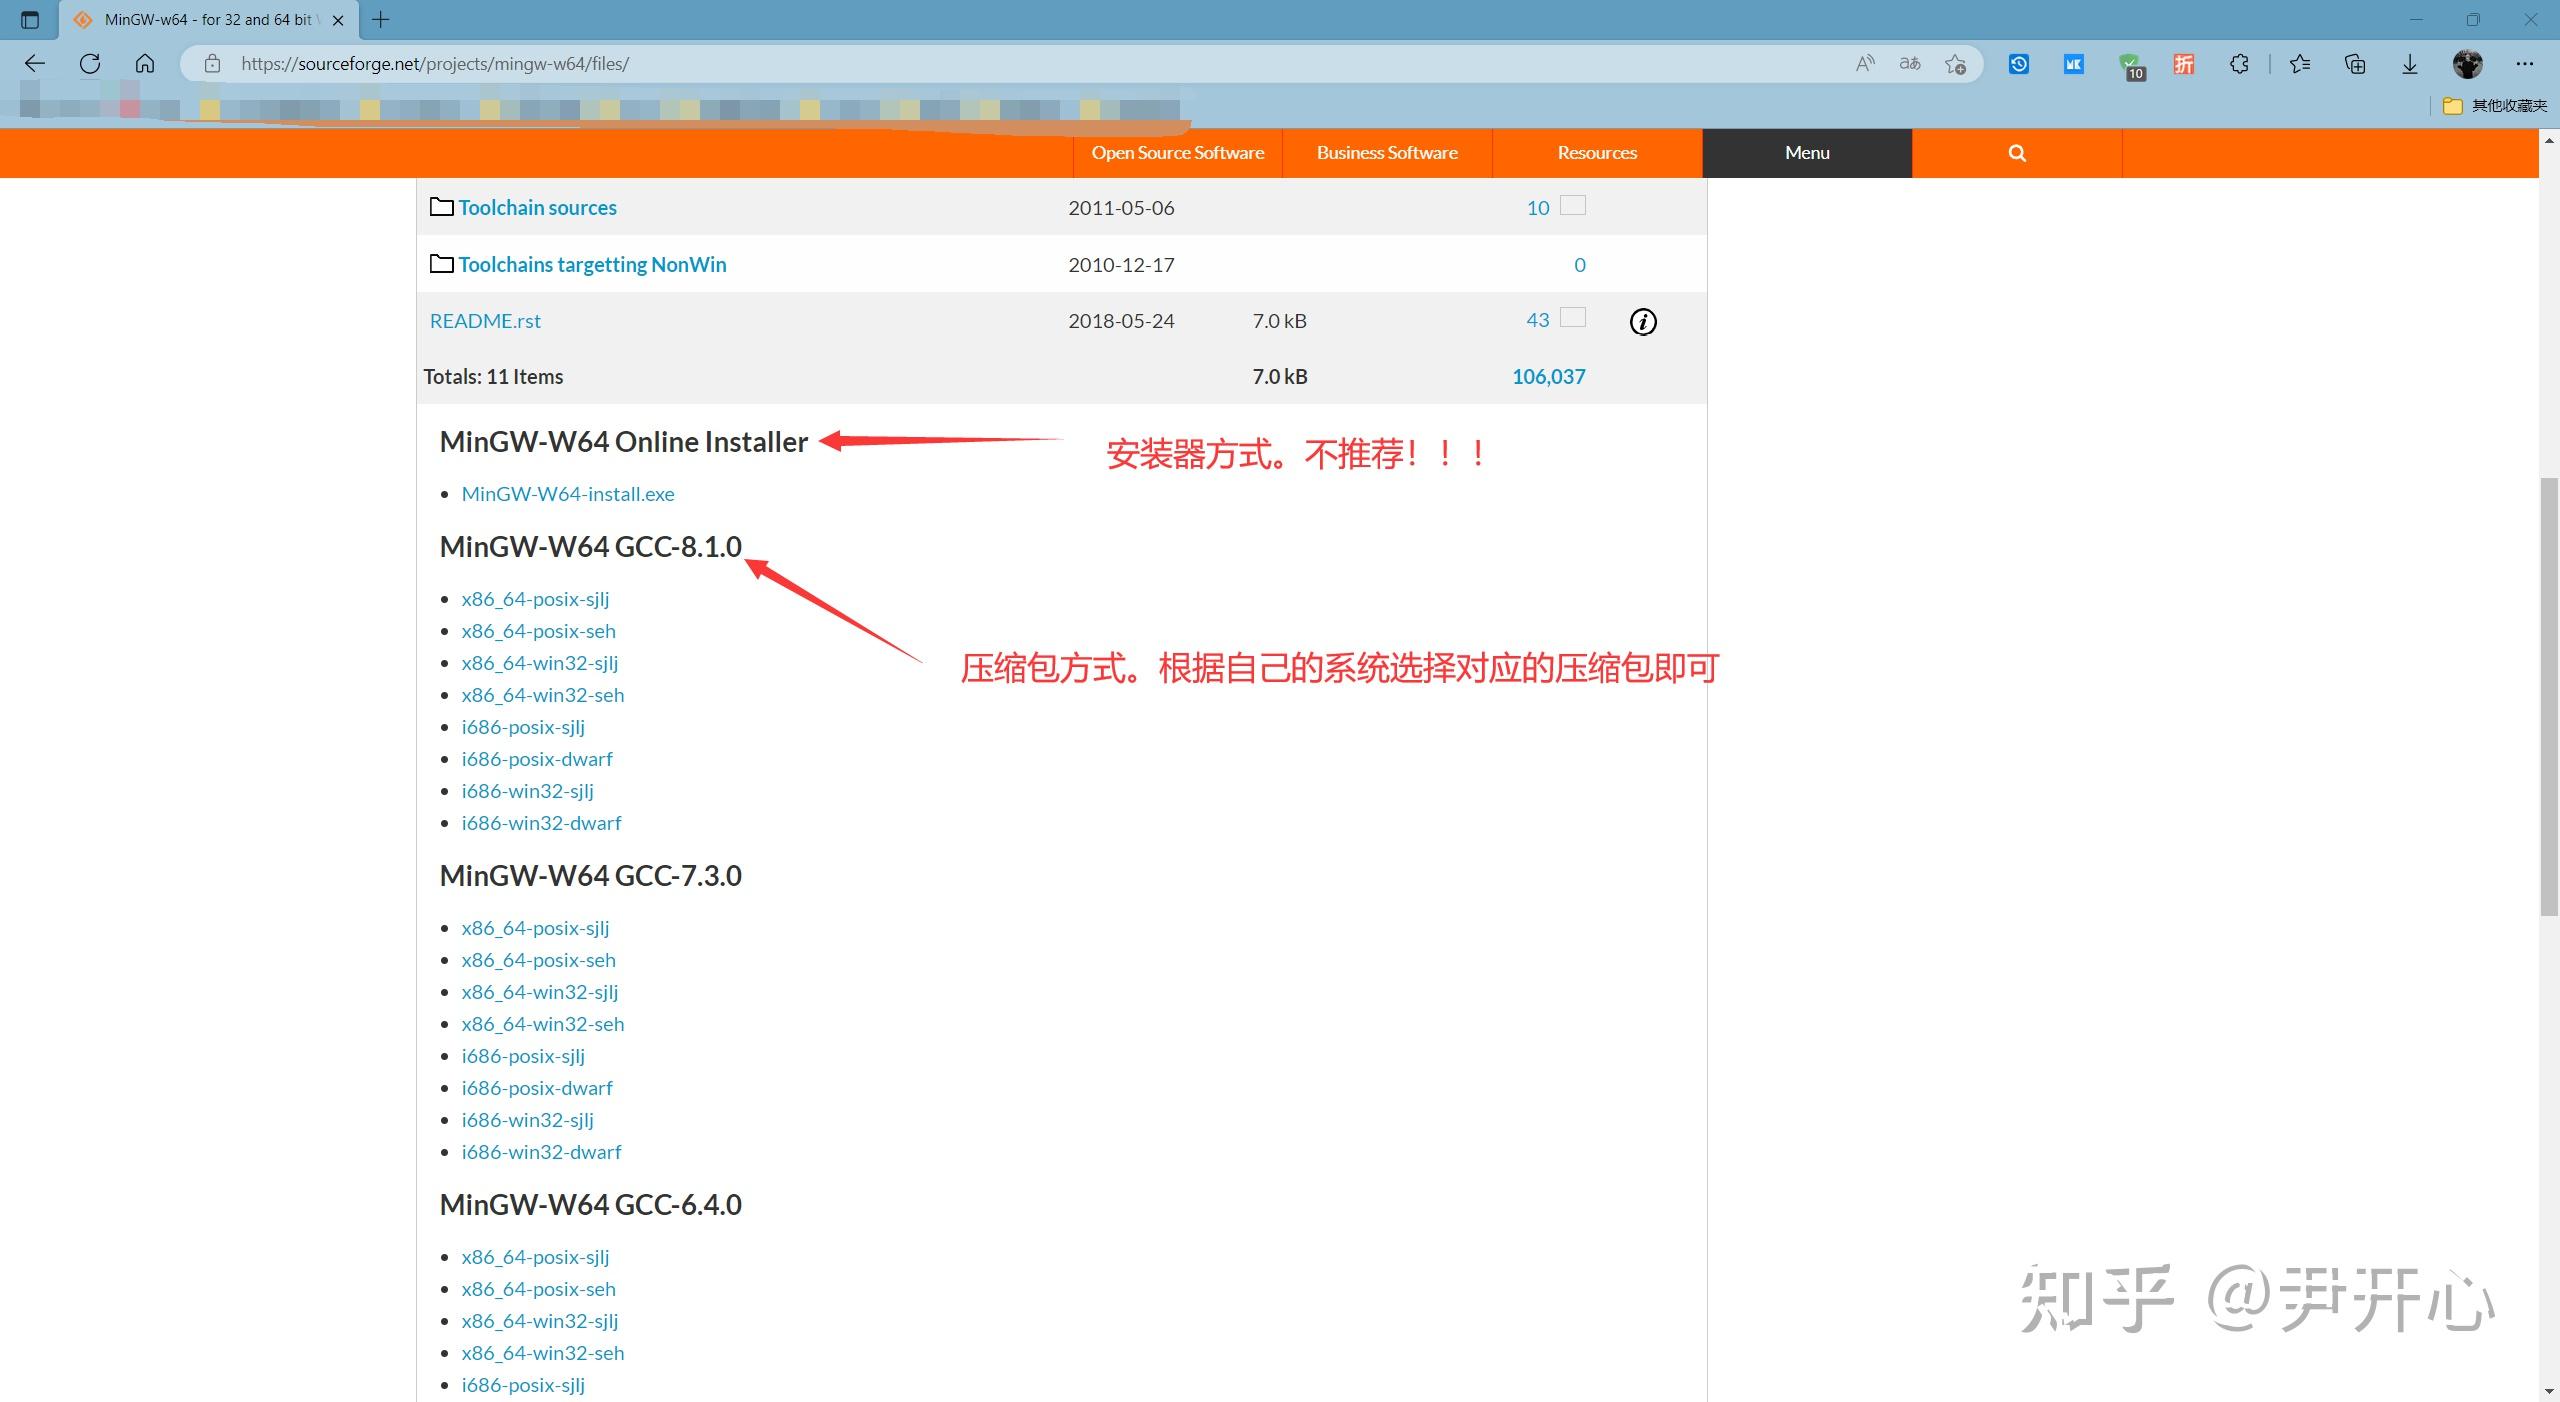Click the date 2018-05-24 in README.rst row

[1121, 321]
